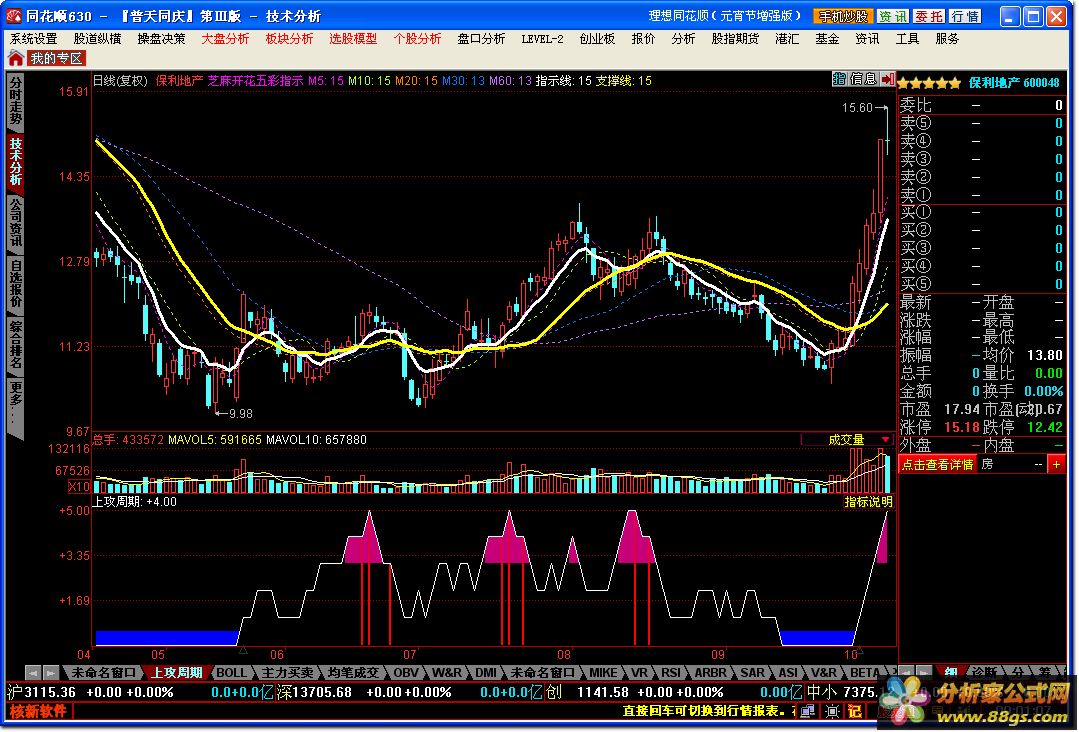Click the 指标说明 link
Screen dimensions: 1079x732
868,502
